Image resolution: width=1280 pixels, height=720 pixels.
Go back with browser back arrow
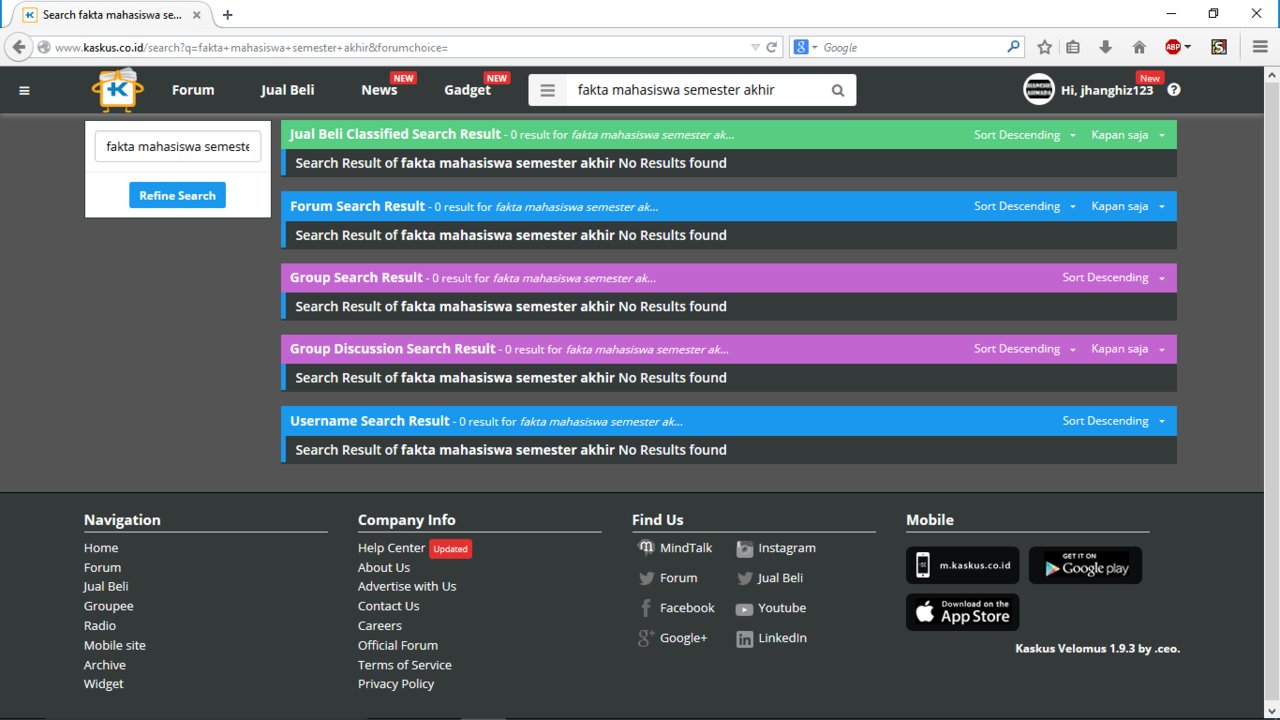(x=19, y=47)
